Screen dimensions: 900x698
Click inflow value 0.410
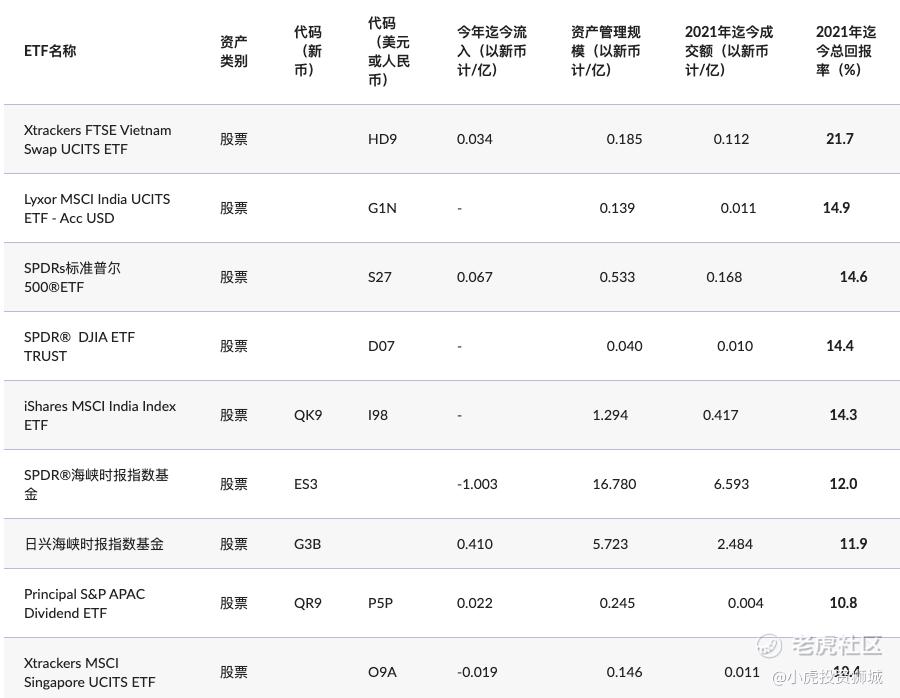[475, 544]
